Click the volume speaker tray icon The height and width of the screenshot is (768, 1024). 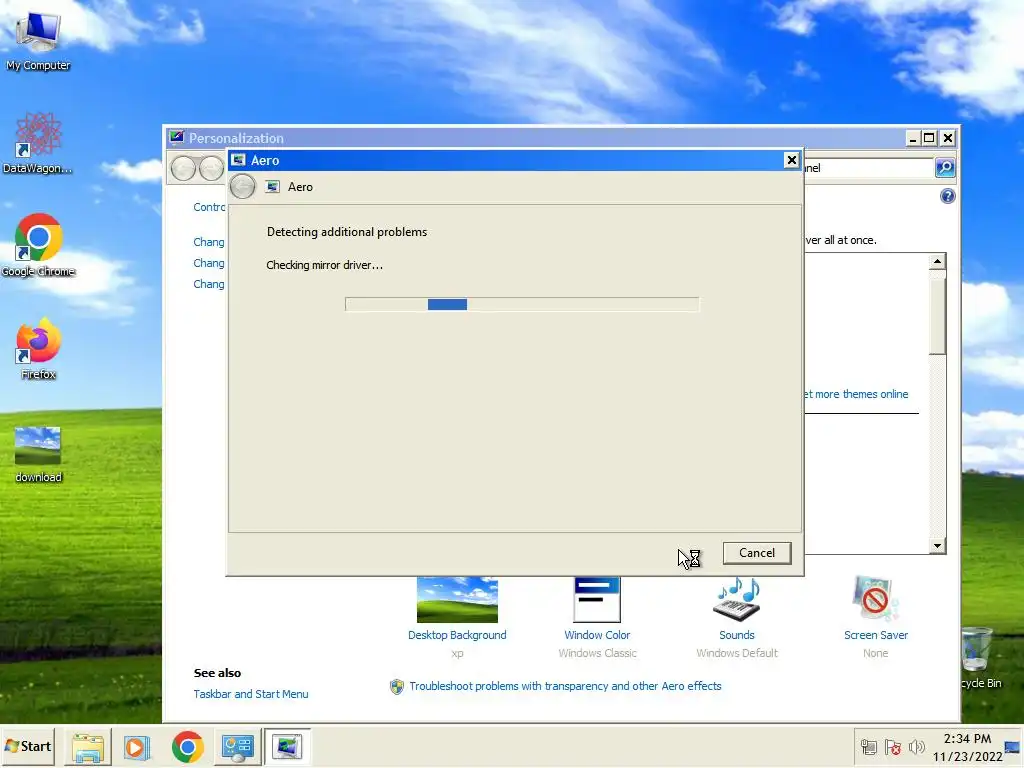917,747
